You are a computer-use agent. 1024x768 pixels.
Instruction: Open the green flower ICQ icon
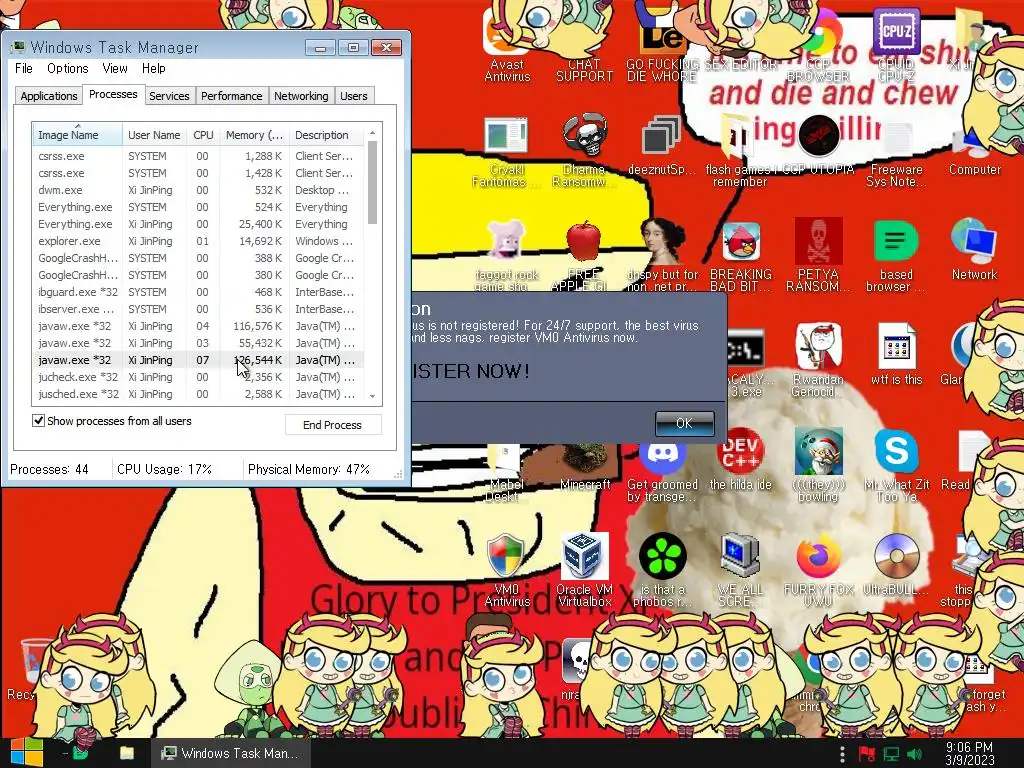click(x=662, y=569)
